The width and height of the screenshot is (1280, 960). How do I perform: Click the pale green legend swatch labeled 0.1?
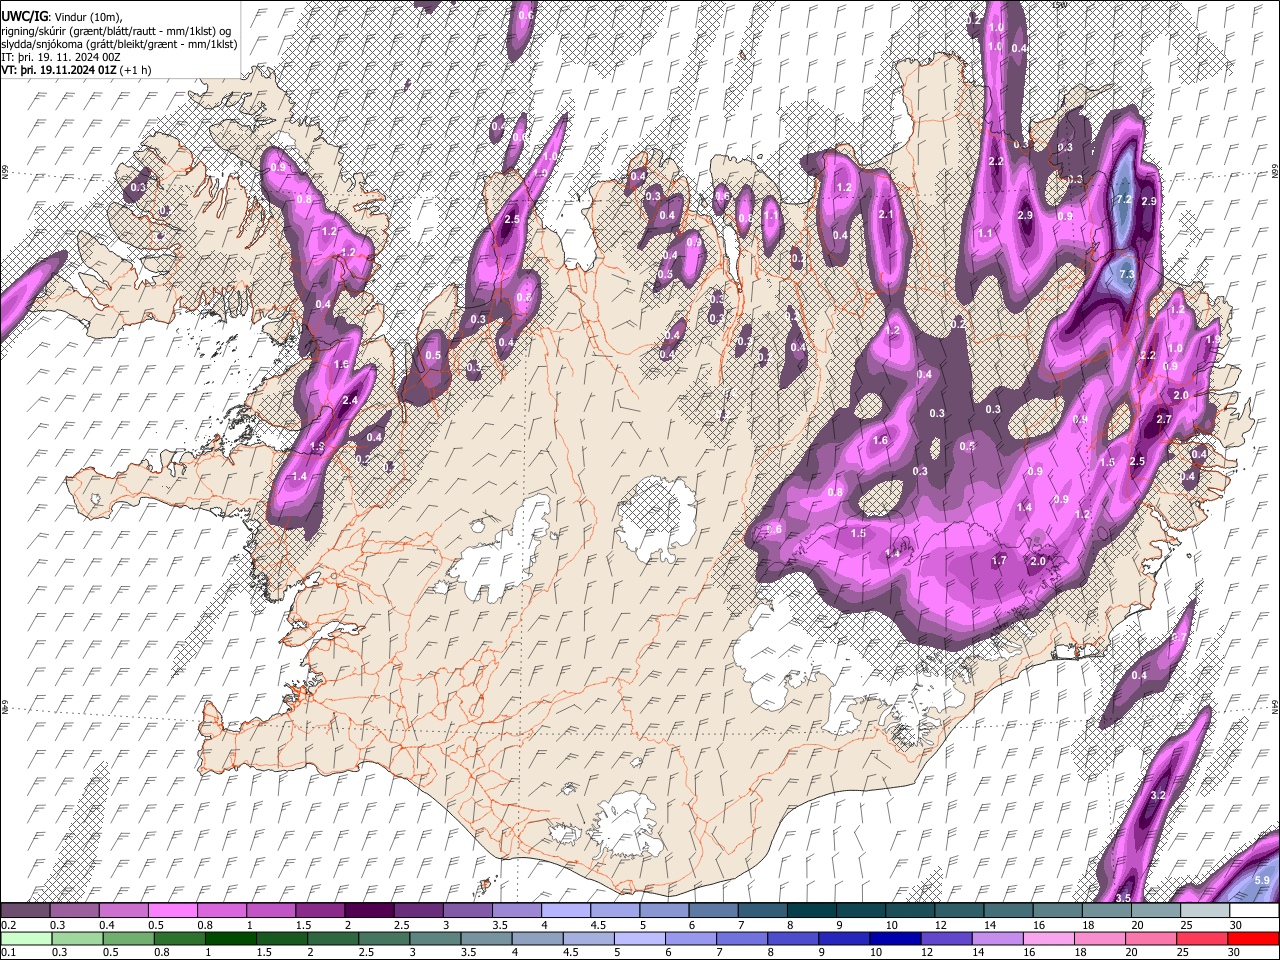tap(26, 938)
